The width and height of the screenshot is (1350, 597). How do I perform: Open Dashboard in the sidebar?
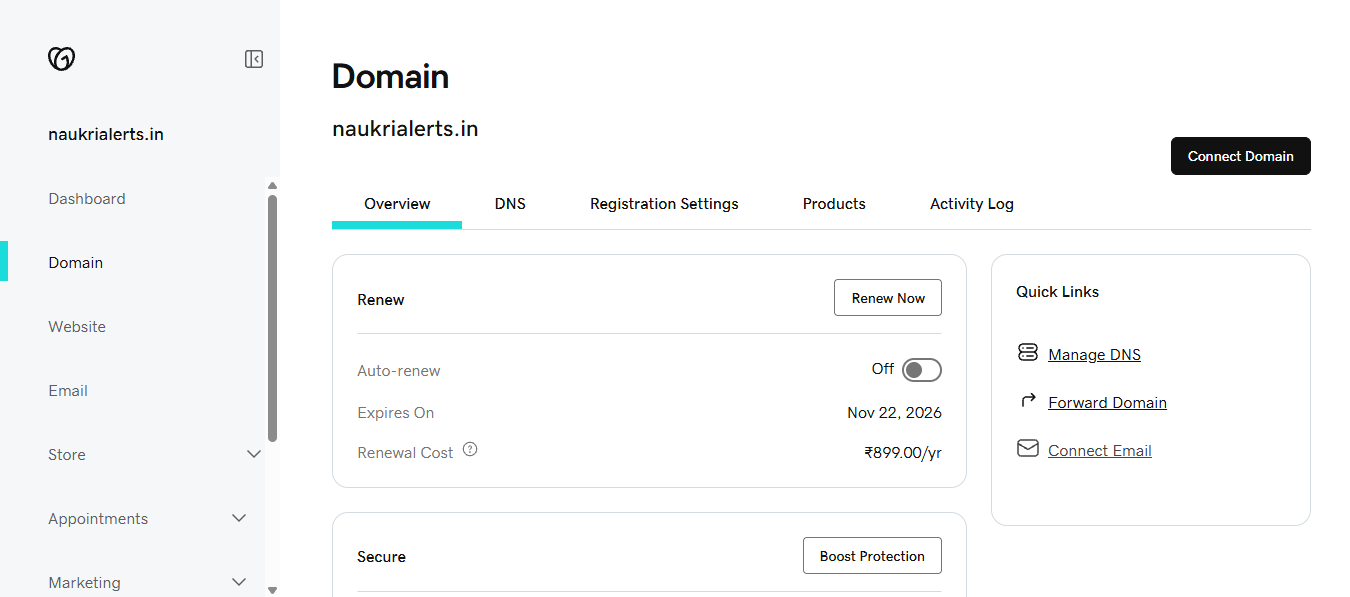87,199
